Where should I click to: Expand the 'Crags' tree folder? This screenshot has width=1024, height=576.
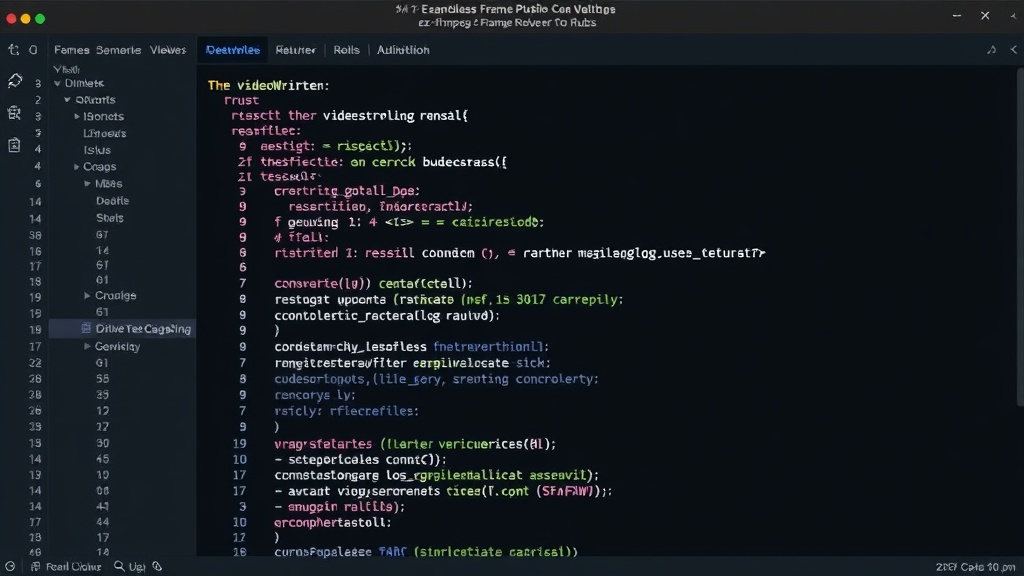[77, 167]
